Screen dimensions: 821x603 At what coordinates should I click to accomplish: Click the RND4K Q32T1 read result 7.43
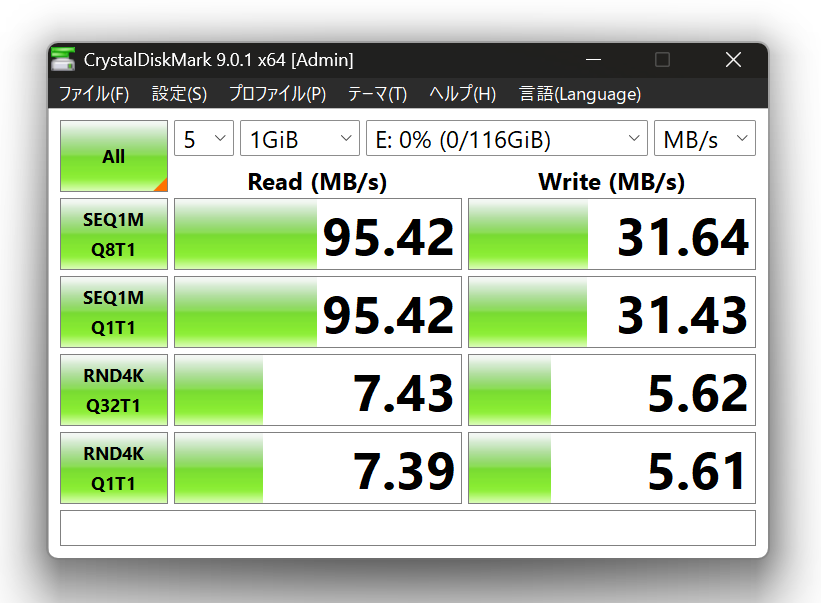(x=318, y=390)
